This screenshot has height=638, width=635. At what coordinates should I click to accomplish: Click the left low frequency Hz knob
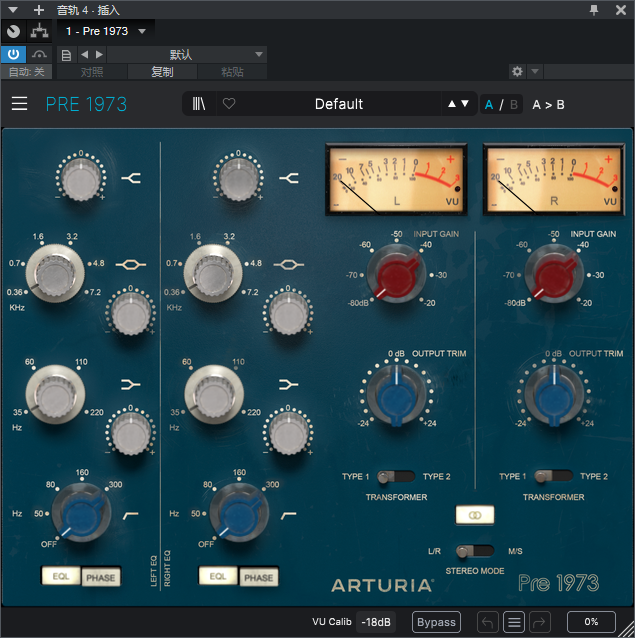(x=55, y=394)
